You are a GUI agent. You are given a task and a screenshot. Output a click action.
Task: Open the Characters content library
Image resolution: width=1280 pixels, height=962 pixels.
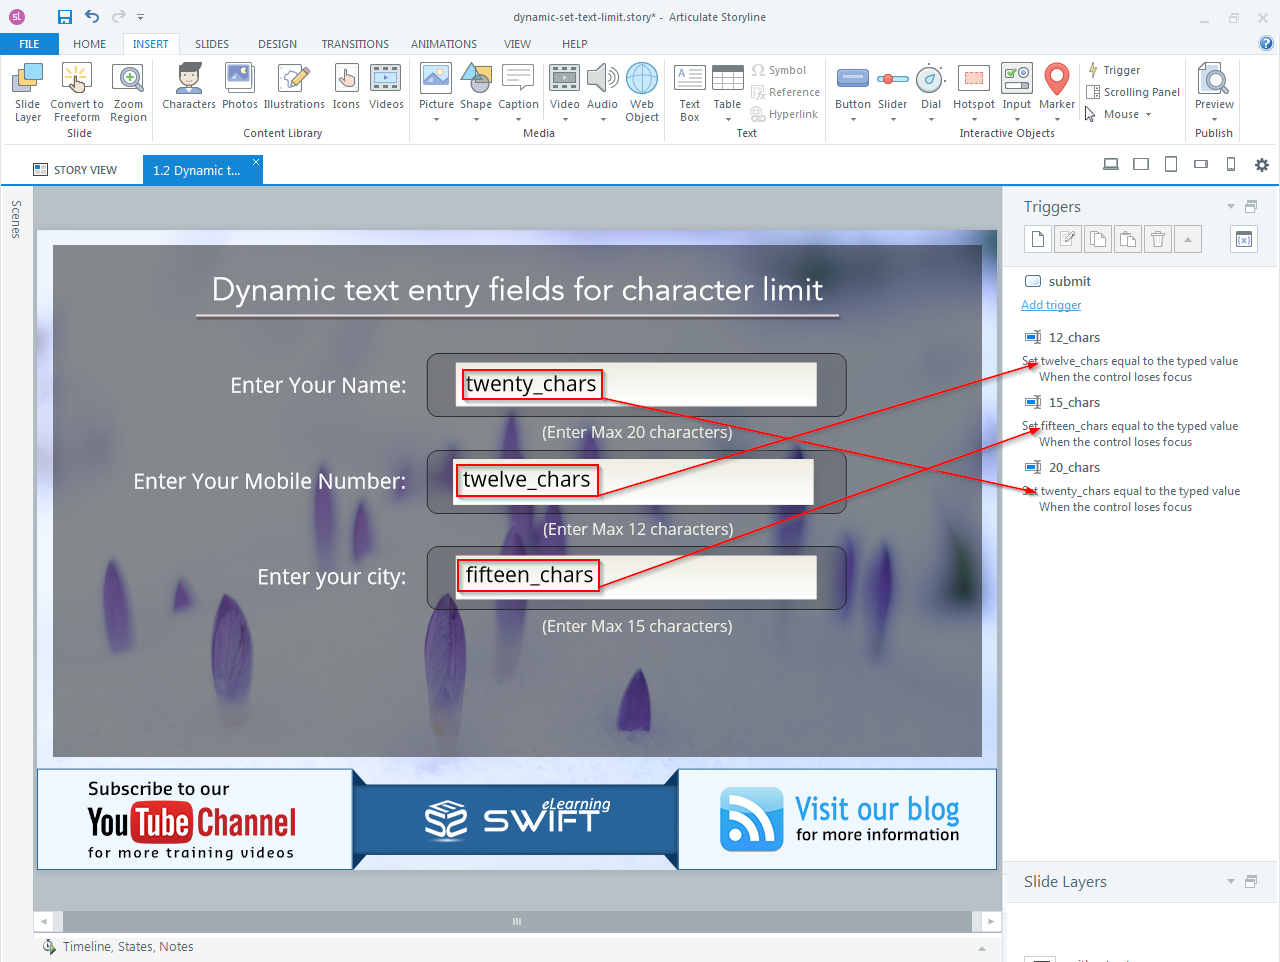click(x=188, y=87)
